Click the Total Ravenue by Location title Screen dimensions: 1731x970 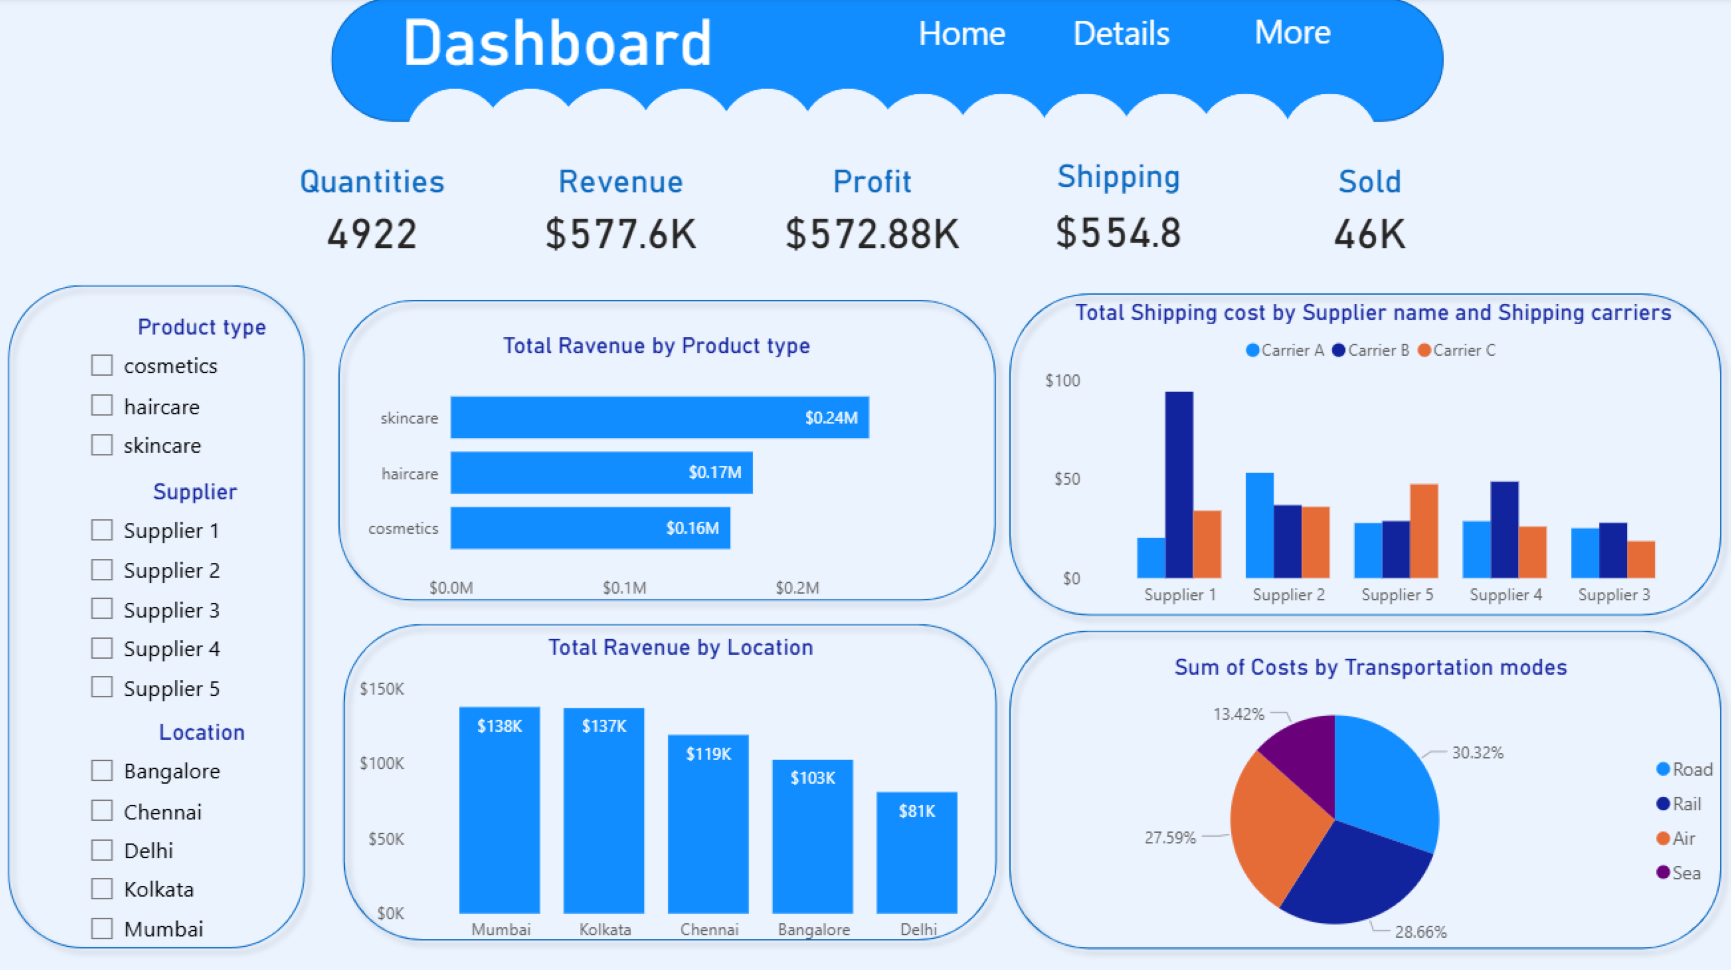coord(680,647)
